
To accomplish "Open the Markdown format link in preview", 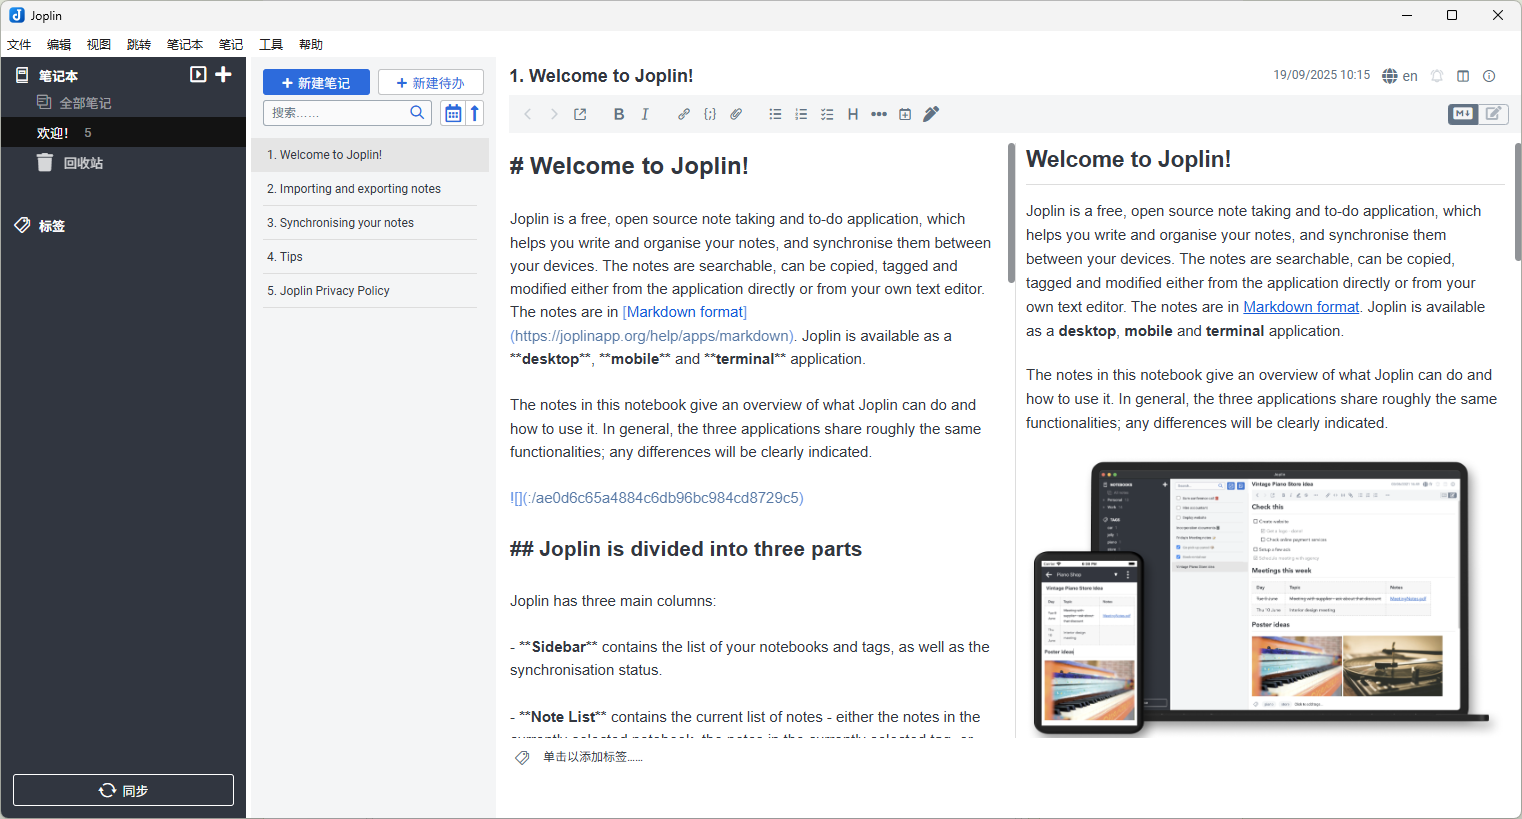I will [x=1301, y=306].
